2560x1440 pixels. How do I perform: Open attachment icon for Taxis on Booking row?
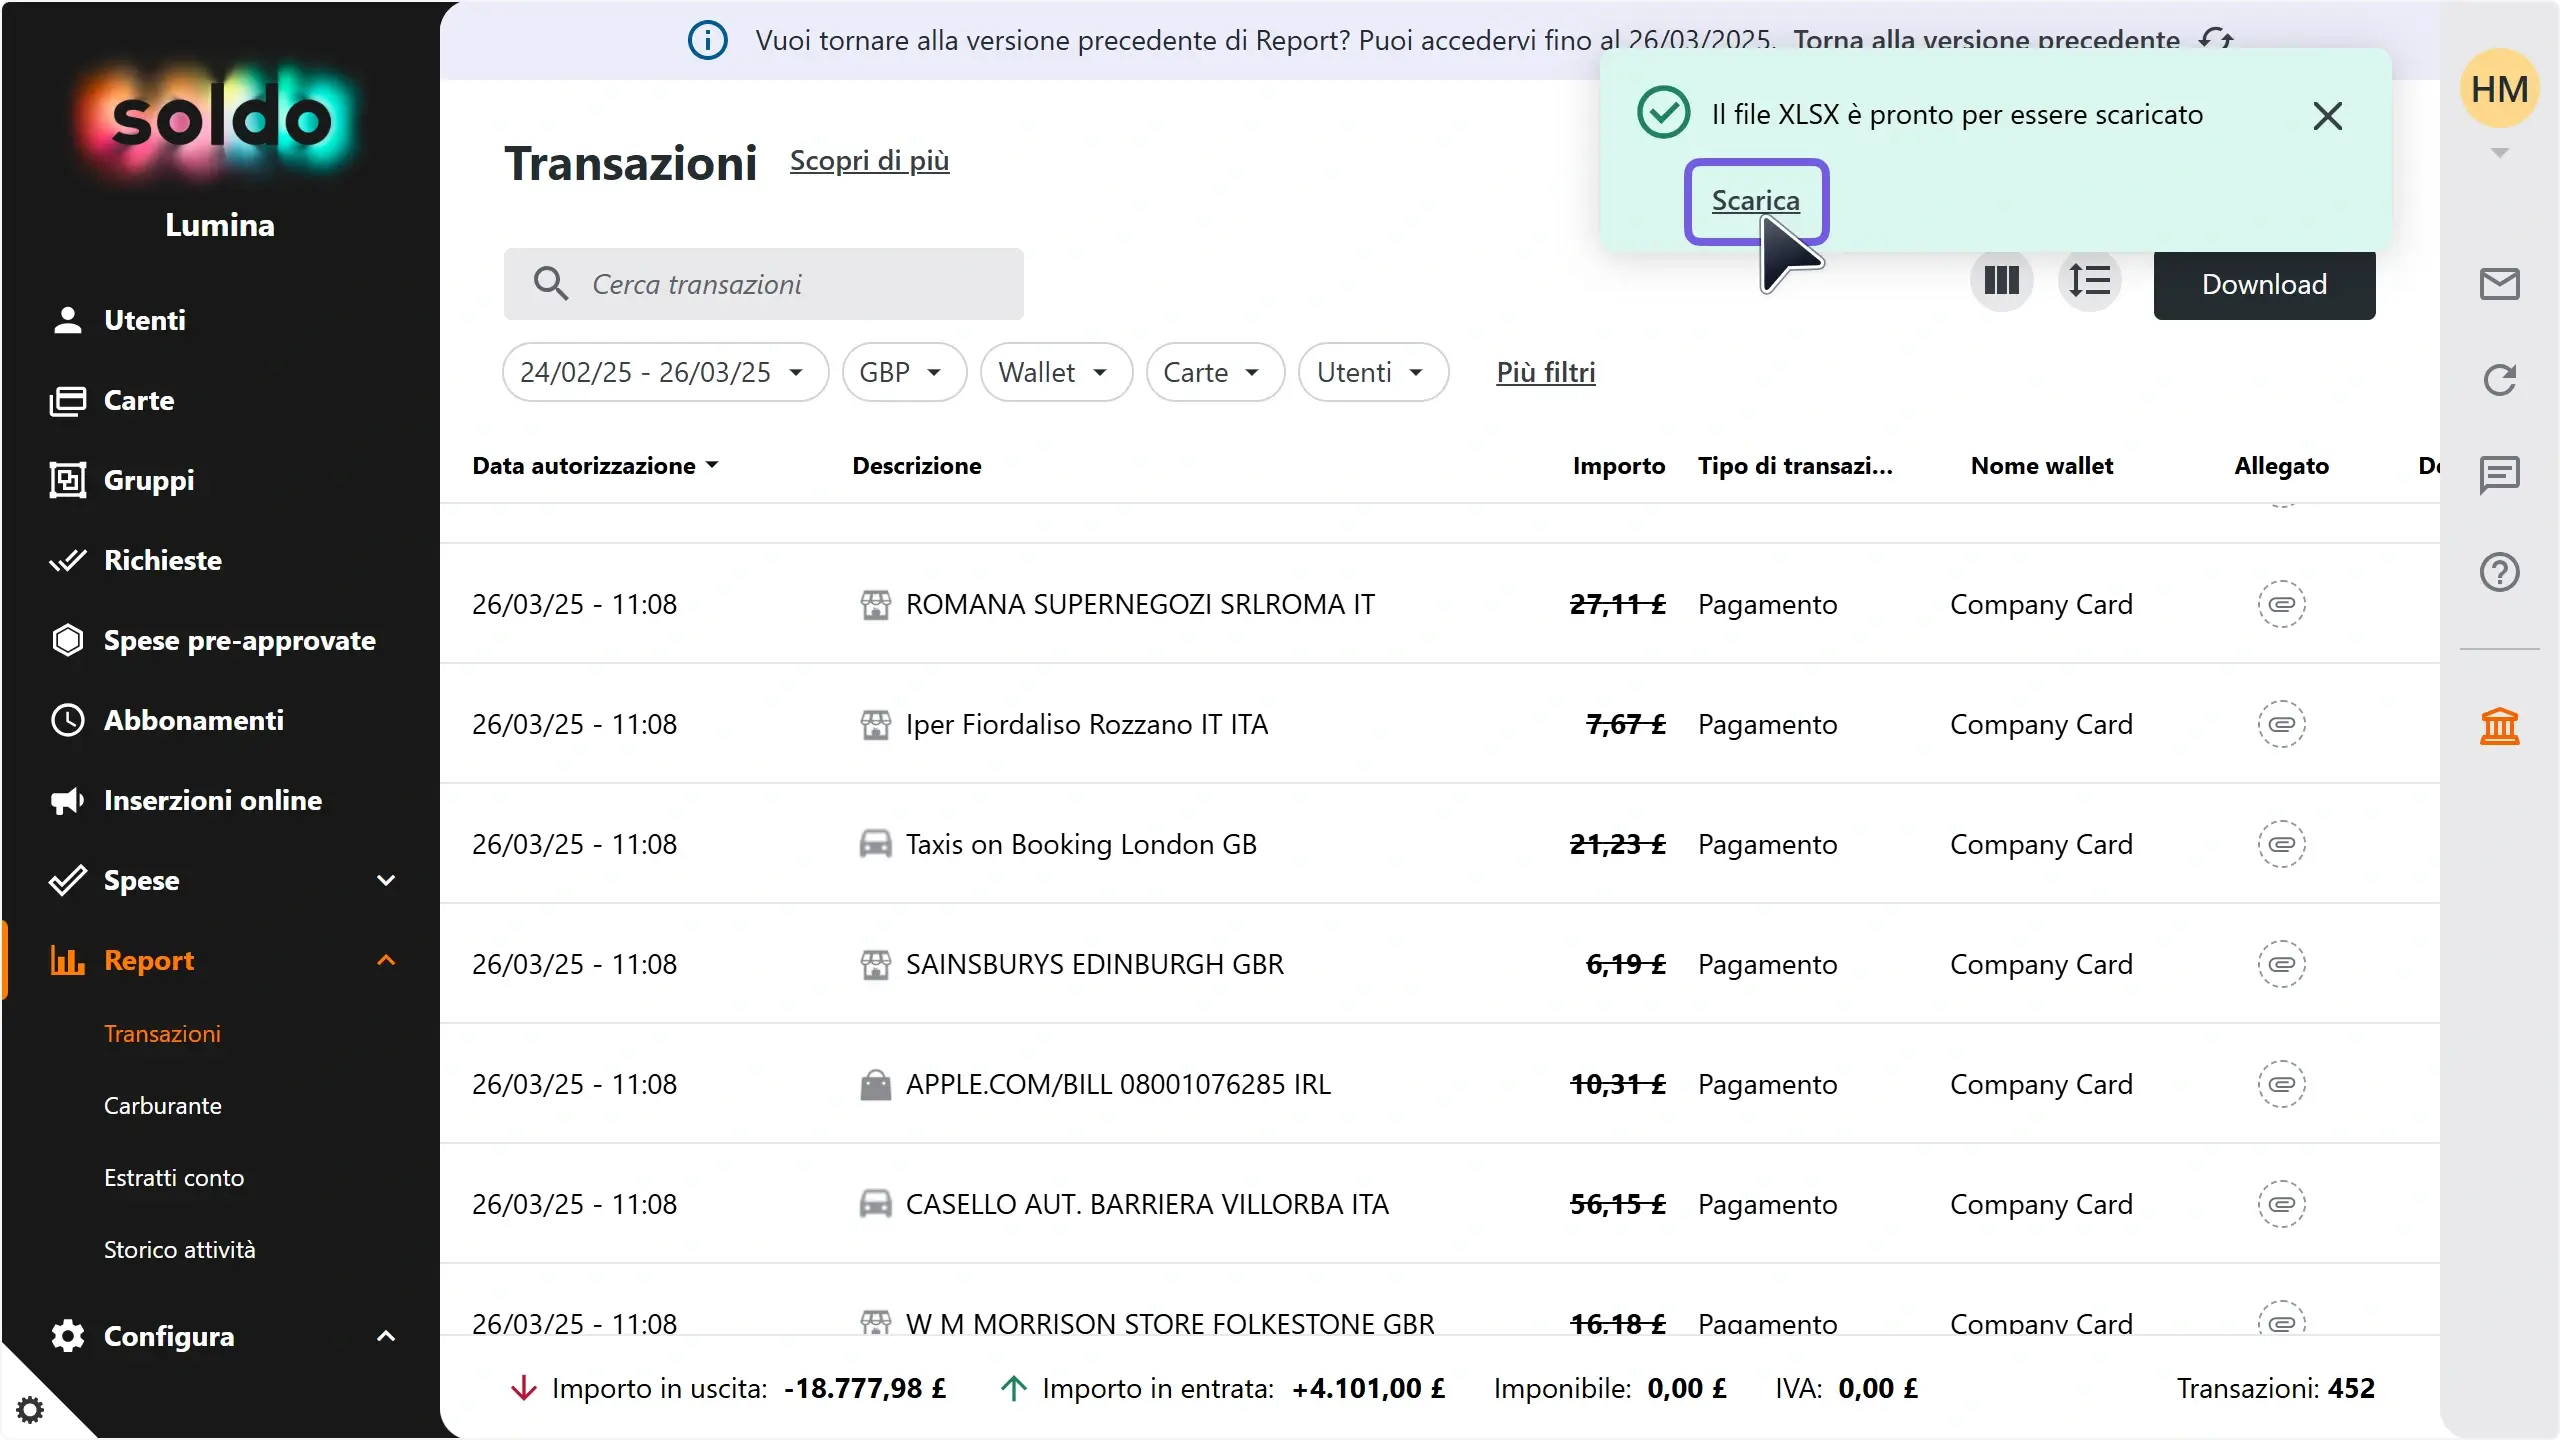[x=2282, y=844]
